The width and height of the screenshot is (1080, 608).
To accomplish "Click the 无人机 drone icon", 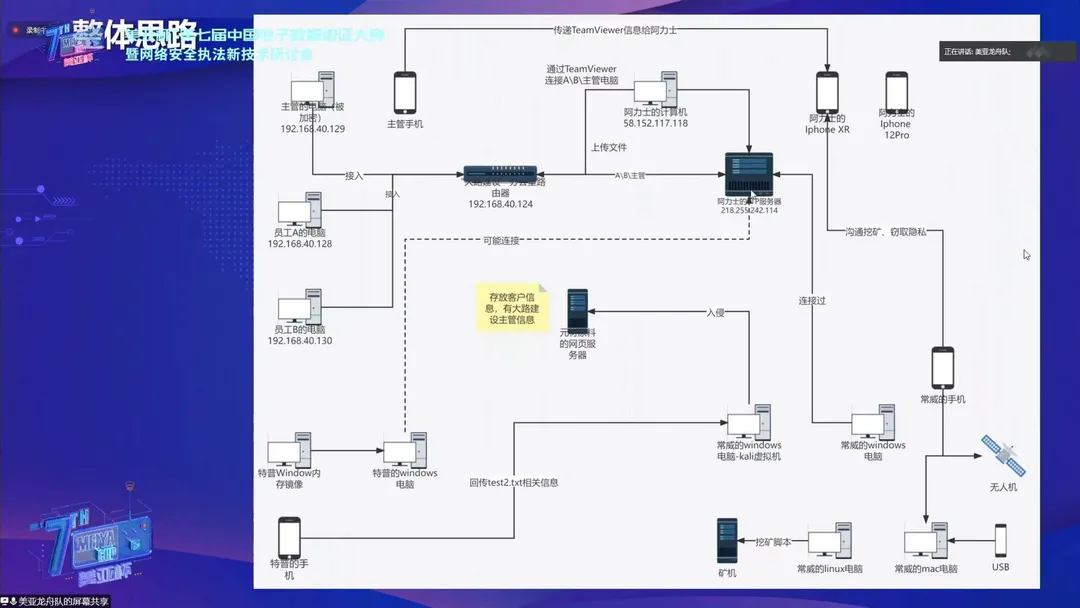I will click(1004, 455).
